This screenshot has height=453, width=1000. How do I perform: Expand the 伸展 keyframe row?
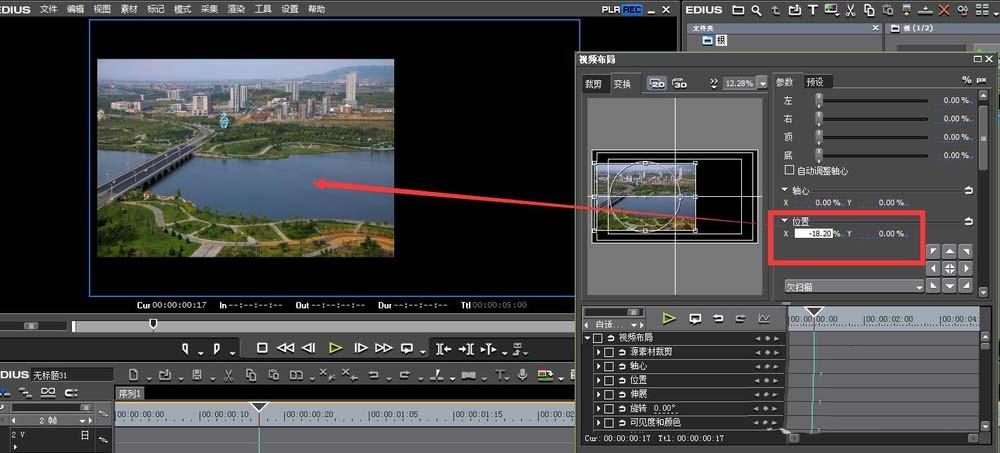pyautogui.click(x=597, y=395)
